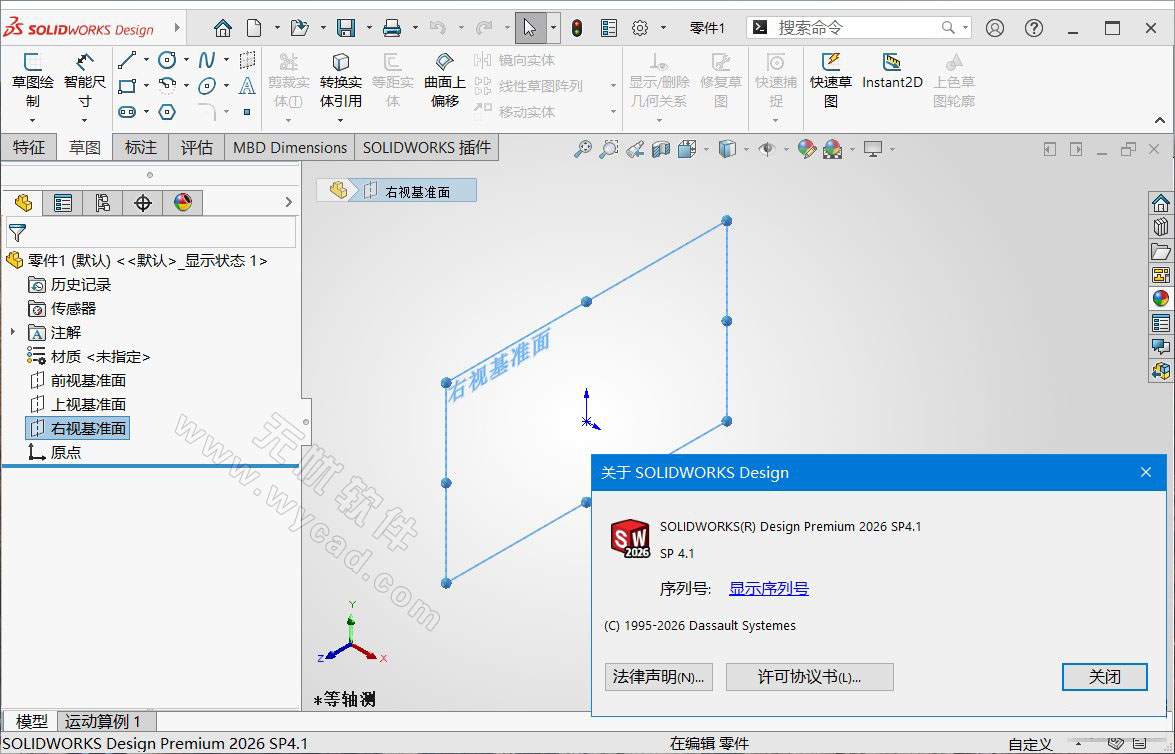Open an existing file
The width and height of the screenshot is (1175, 754).
pyautogui.click(x=300, y=28)
